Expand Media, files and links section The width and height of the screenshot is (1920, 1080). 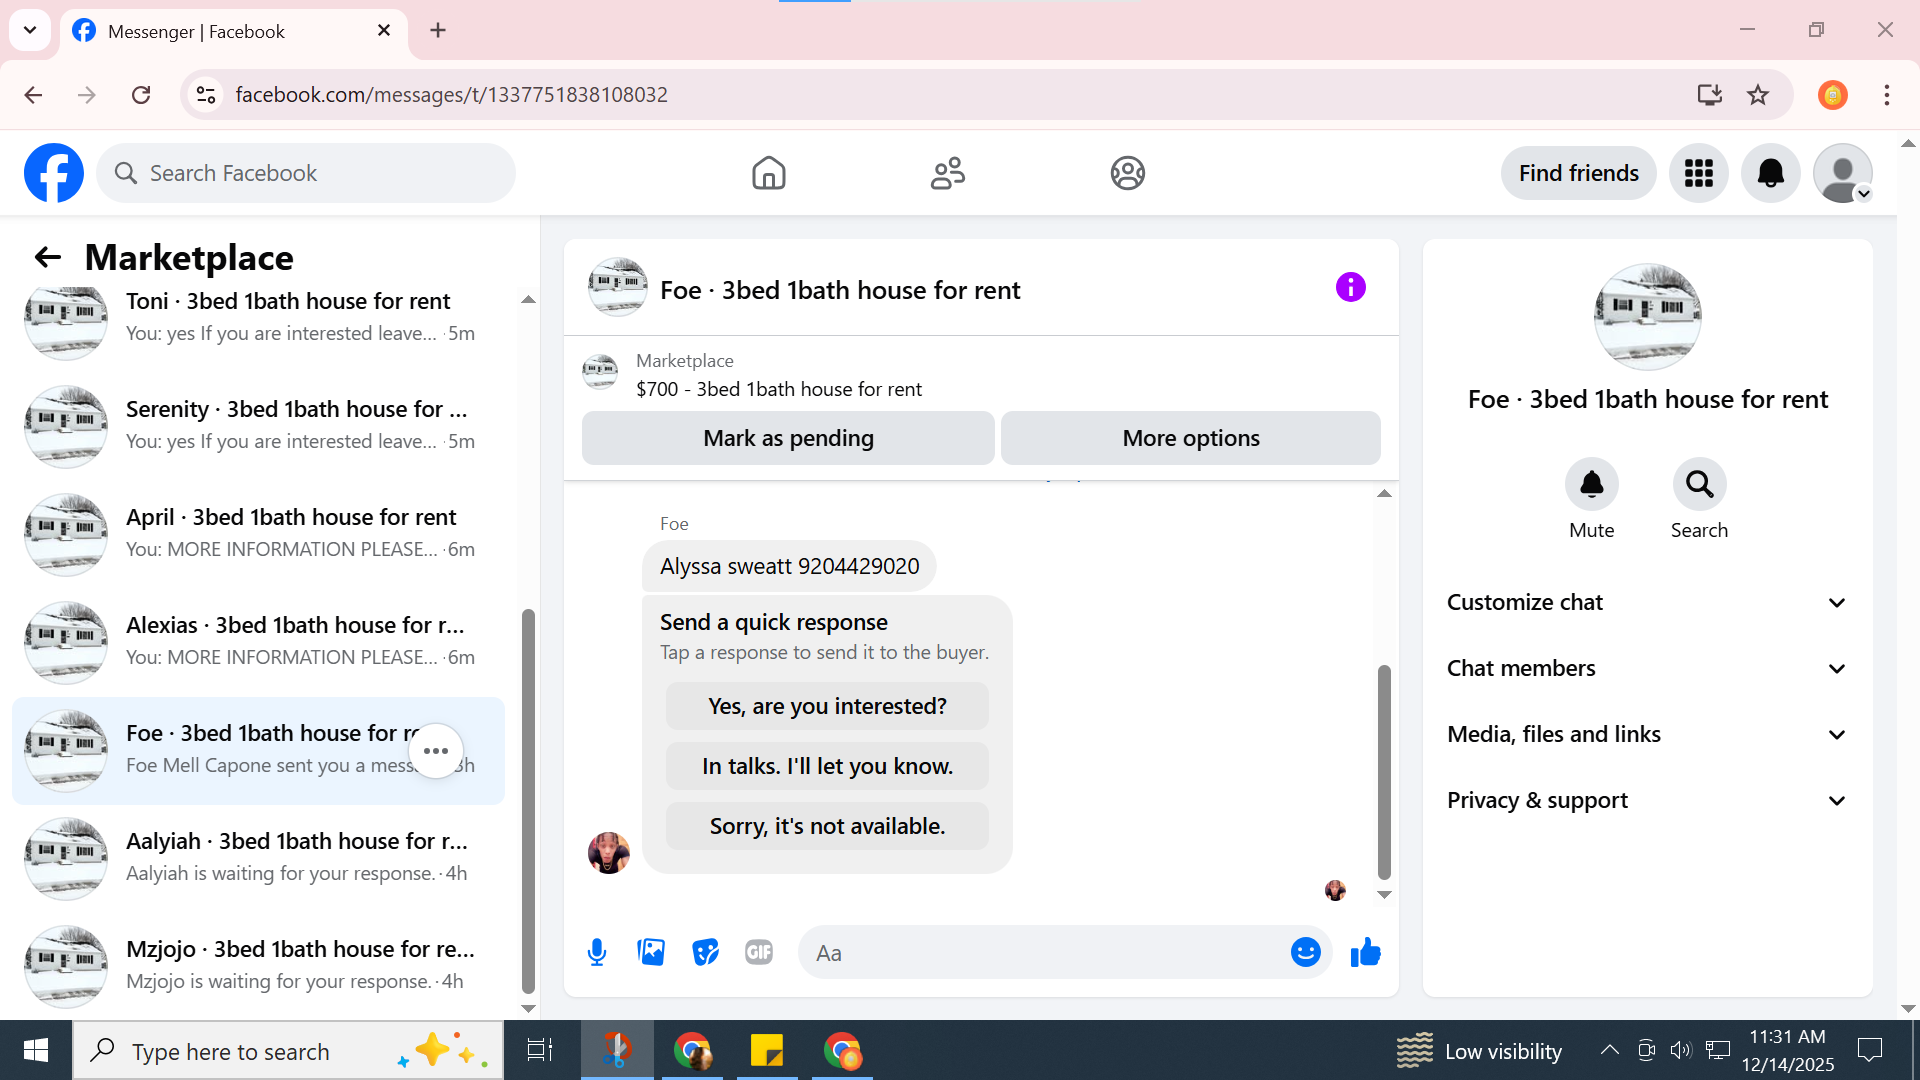tap(1647, 735)
